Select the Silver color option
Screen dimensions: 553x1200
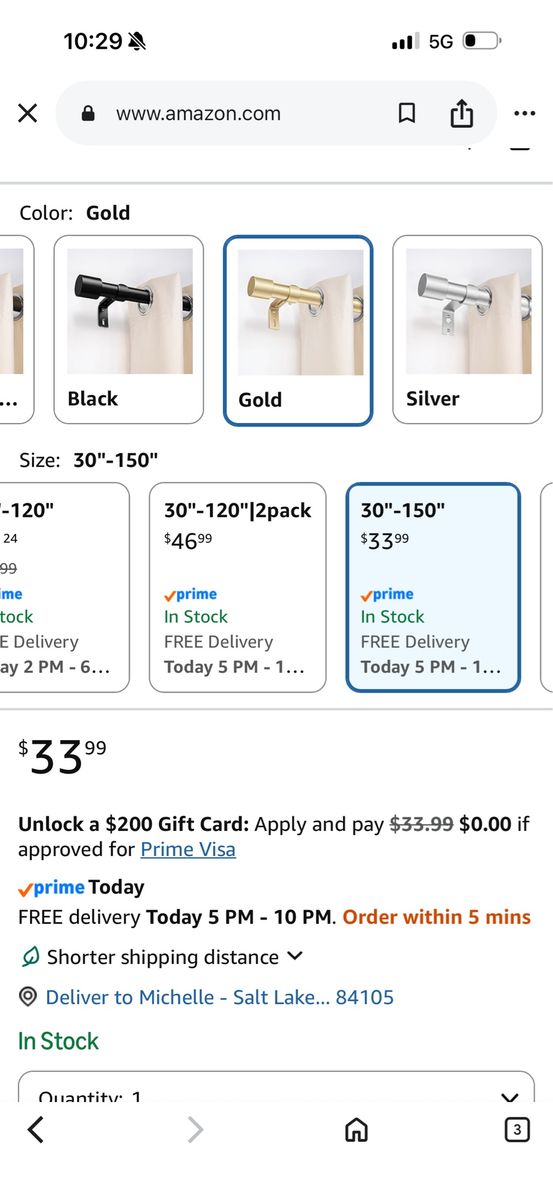[x=467, y=330]
